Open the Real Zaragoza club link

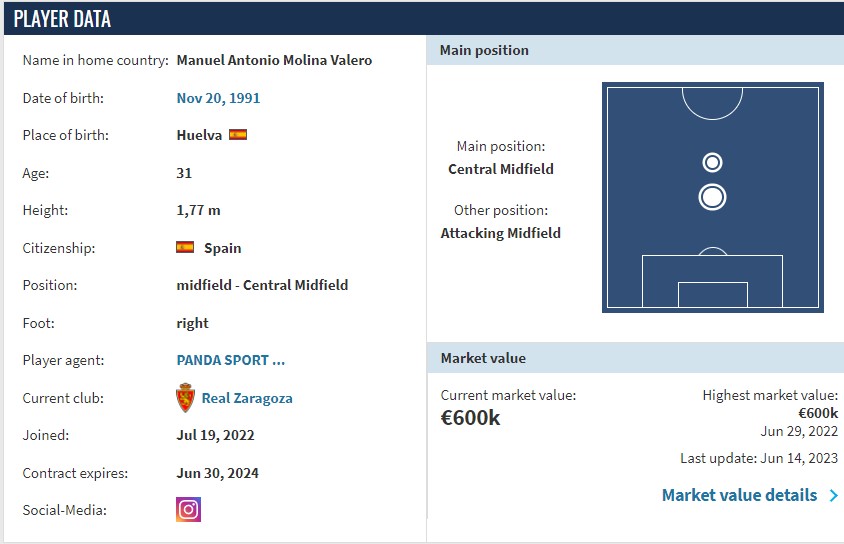click(x=247, y=398)
